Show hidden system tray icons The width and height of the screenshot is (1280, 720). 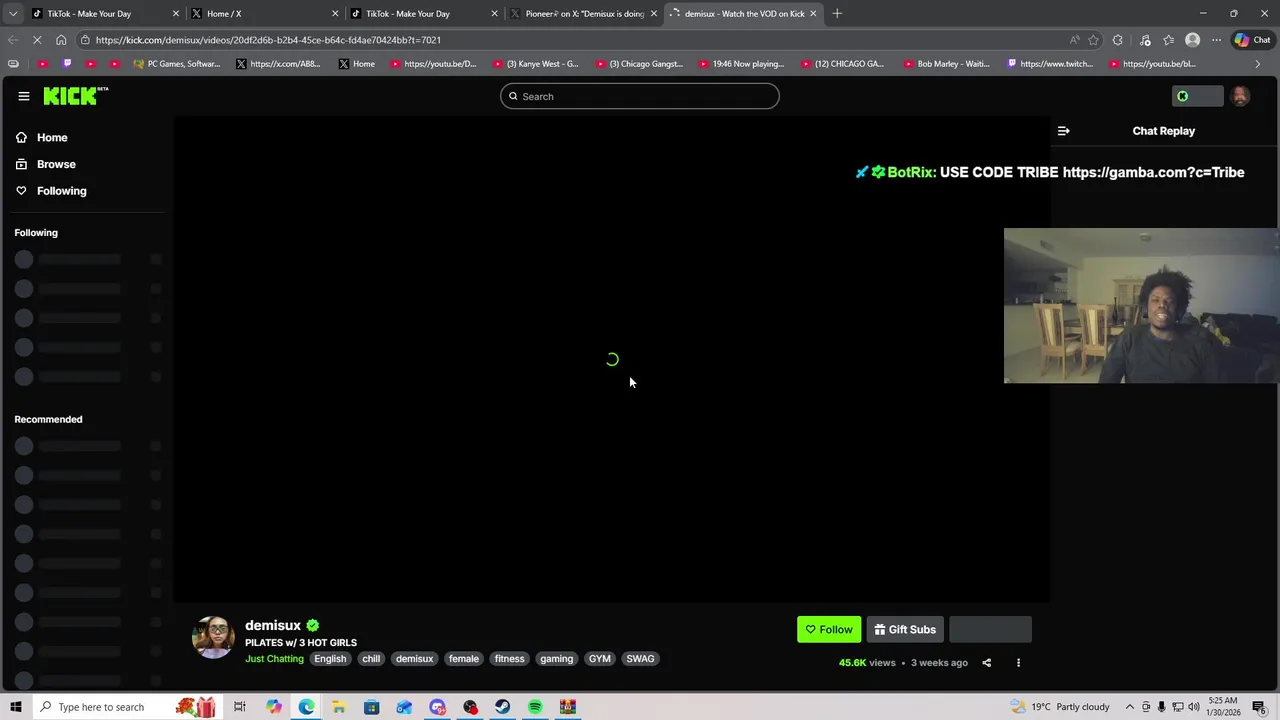(1130, 707)
